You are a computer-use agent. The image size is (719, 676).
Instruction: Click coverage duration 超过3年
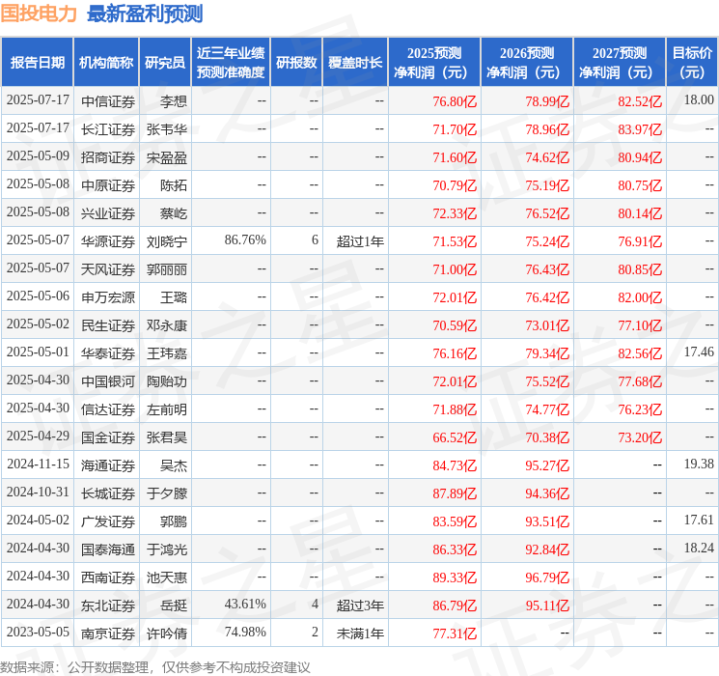pos(360,605)
